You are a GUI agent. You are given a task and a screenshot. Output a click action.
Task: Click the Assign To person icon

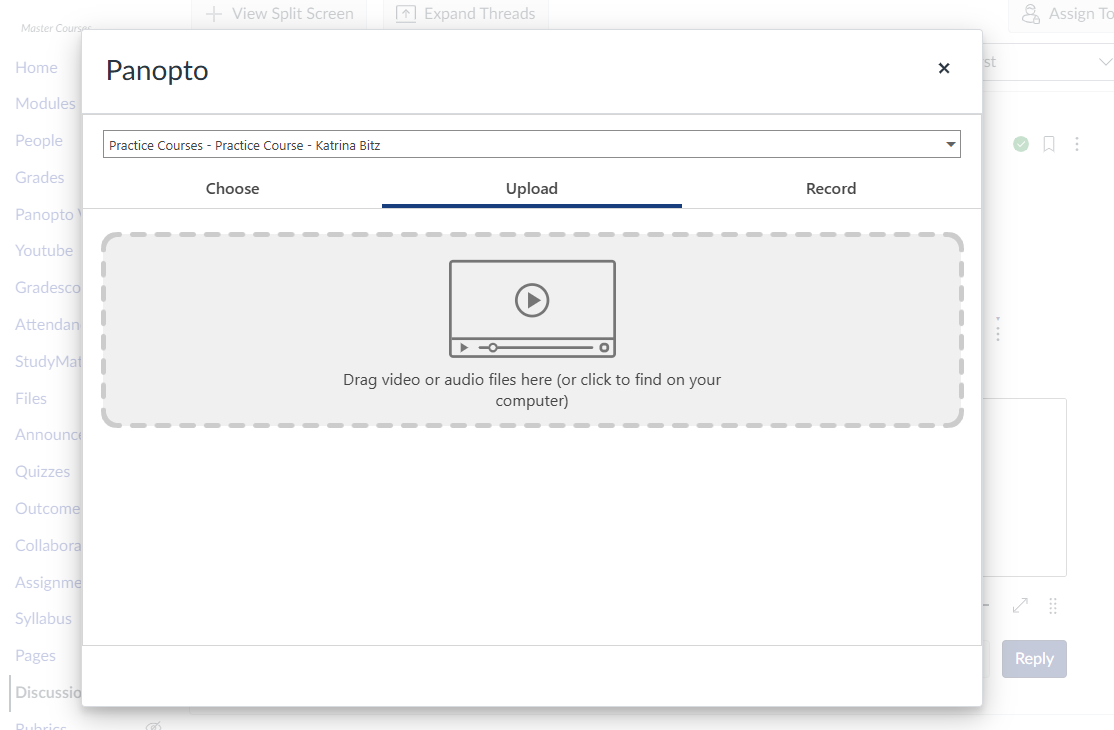1032,14
